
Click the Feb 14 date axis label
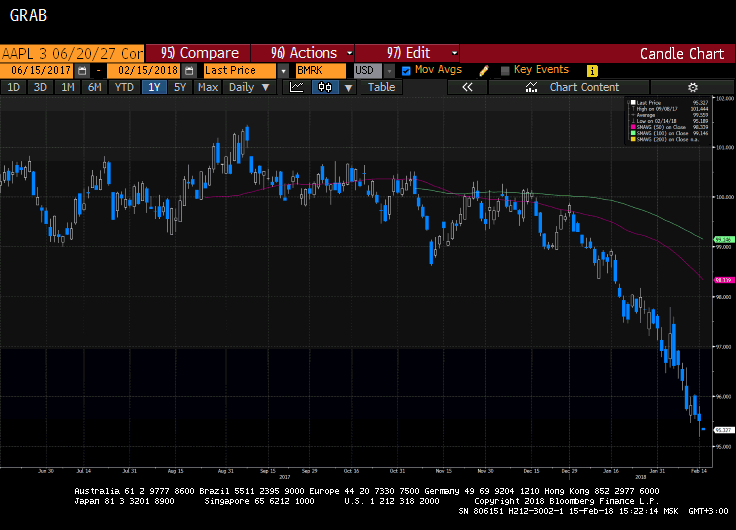point(699,471)
